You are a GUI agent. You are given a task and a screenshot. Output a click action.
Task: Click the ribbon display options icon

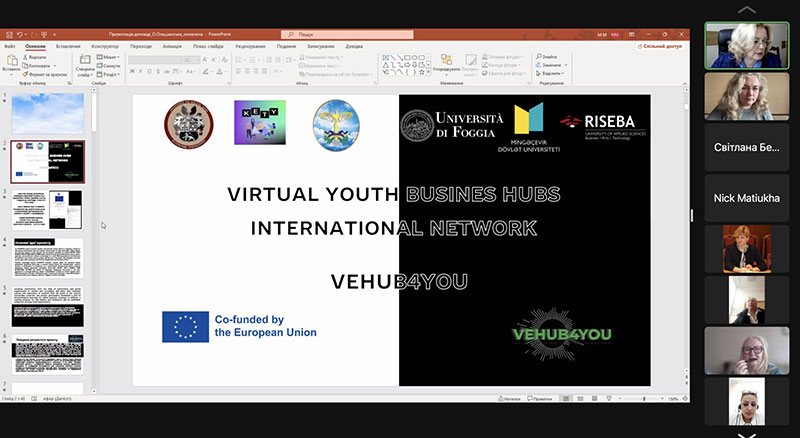(x=632, y=35)
